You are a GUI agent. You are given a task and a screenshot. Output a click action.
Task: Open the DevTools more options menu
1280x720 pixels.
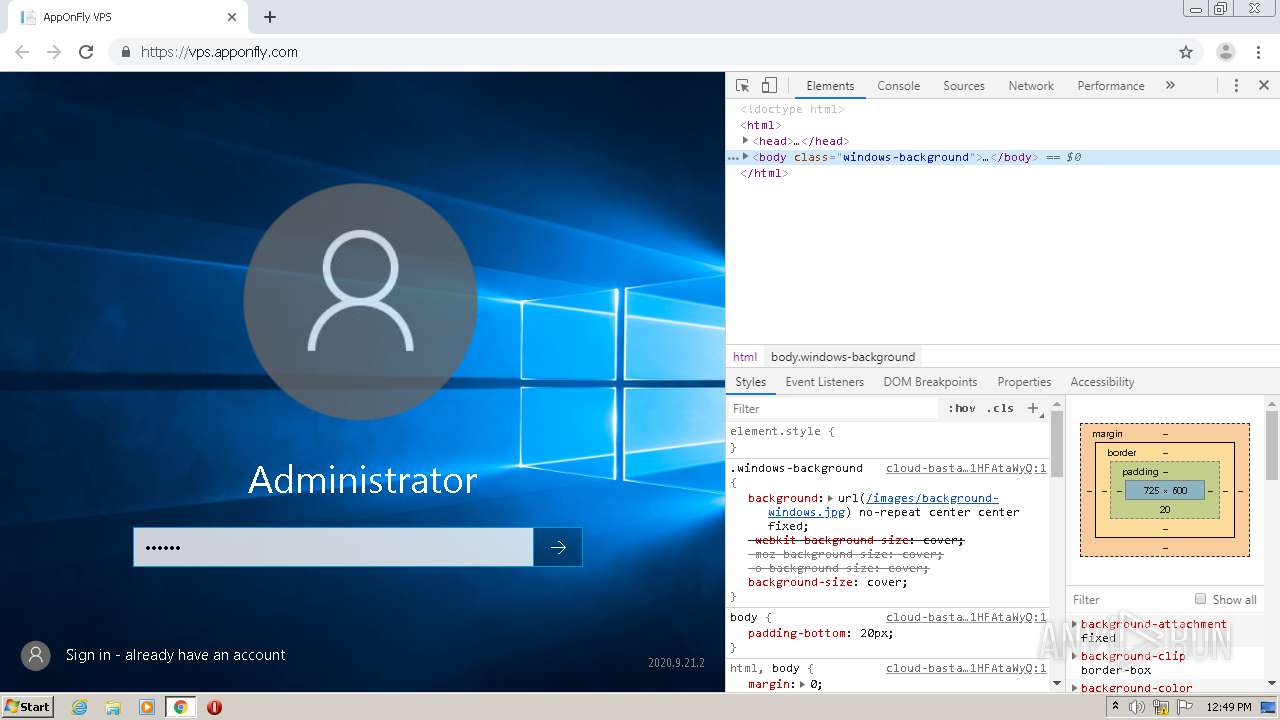1236,86
